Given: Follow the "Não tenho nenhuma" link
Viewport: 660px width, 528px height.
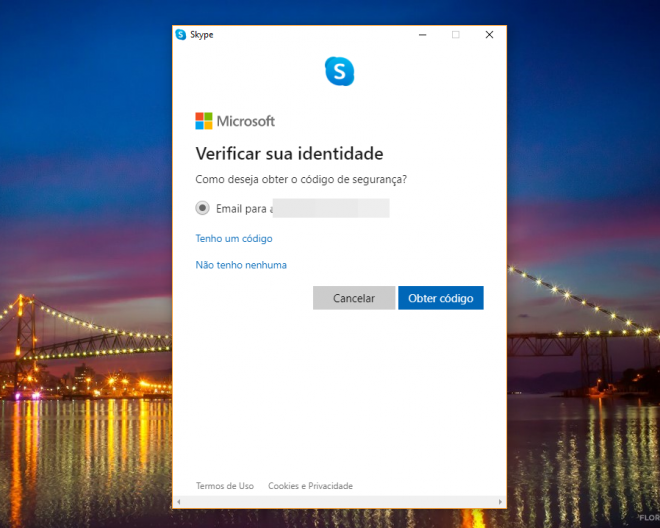Looking at the screenshot, I should click(241, 265).
